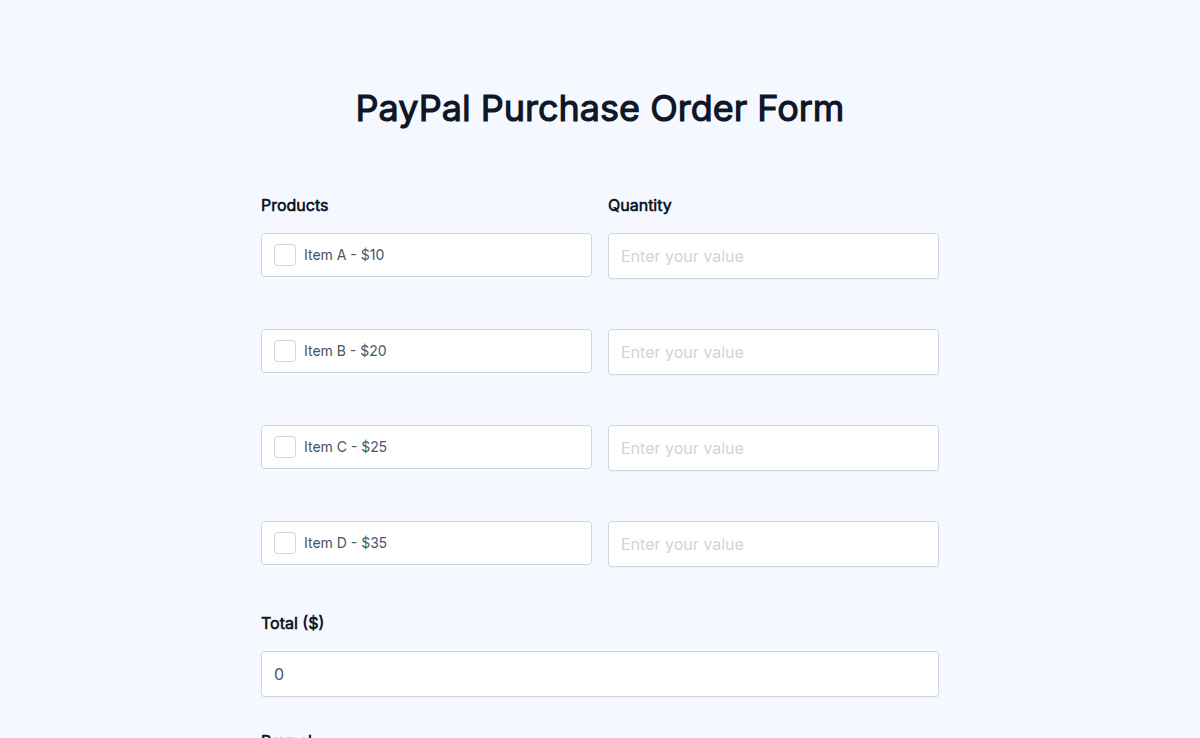Click the topmost "Enter your value" placeholder box
This screenshot has width=1200, height=738.
772,256
